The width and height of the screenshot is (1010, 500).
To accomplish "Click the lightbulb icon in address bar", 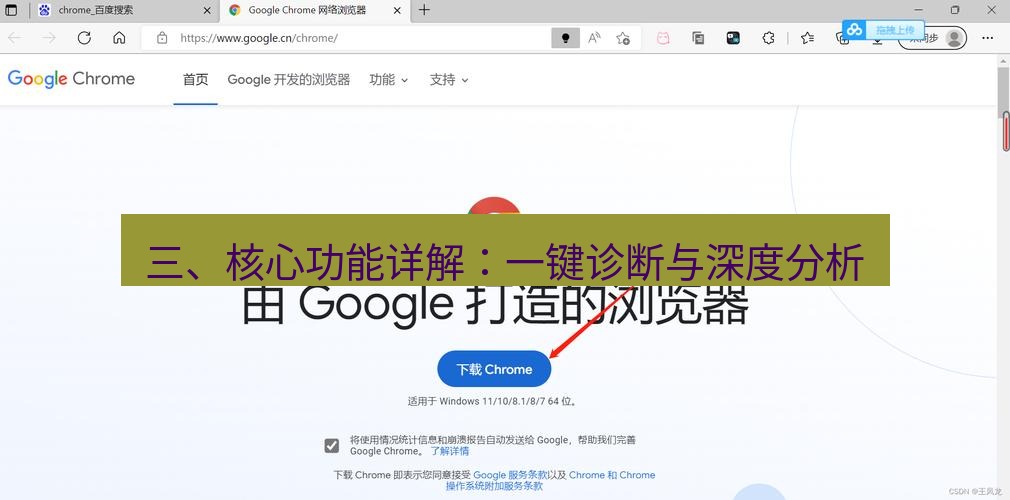I will point(565,38).
